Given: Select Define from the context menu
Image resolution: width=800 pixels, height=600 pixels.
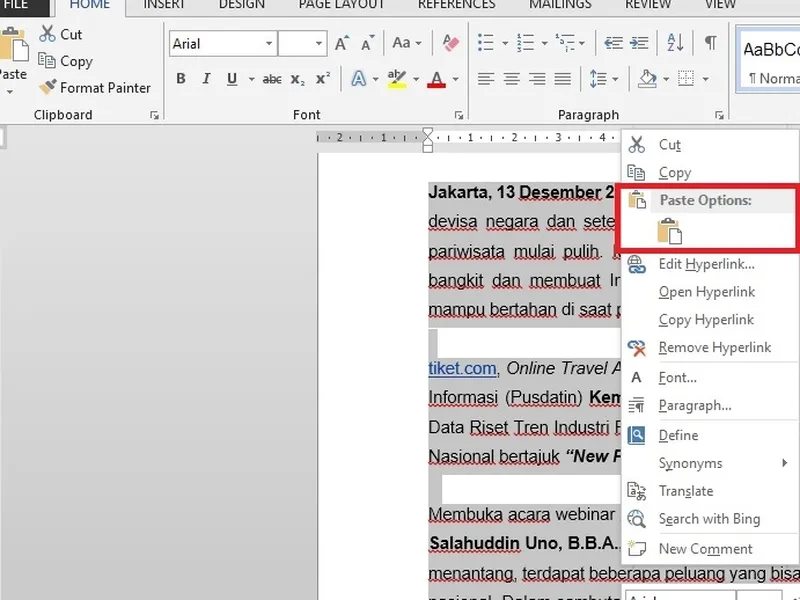Looking at the screenshot, I should (678, 435).
